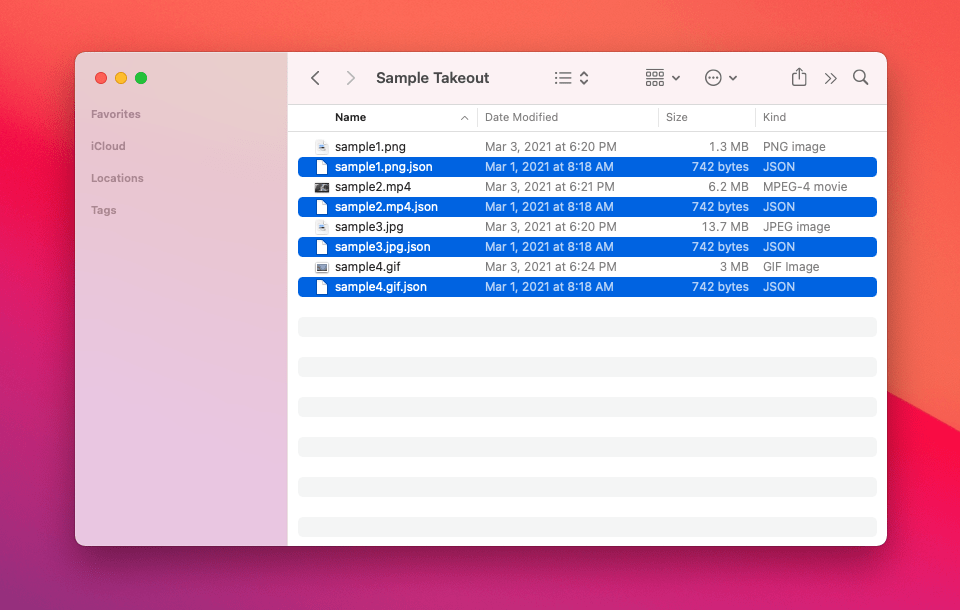Expand the Favorites sidebar section
Screen dimensions: 960x610
(x=116, y=114)
